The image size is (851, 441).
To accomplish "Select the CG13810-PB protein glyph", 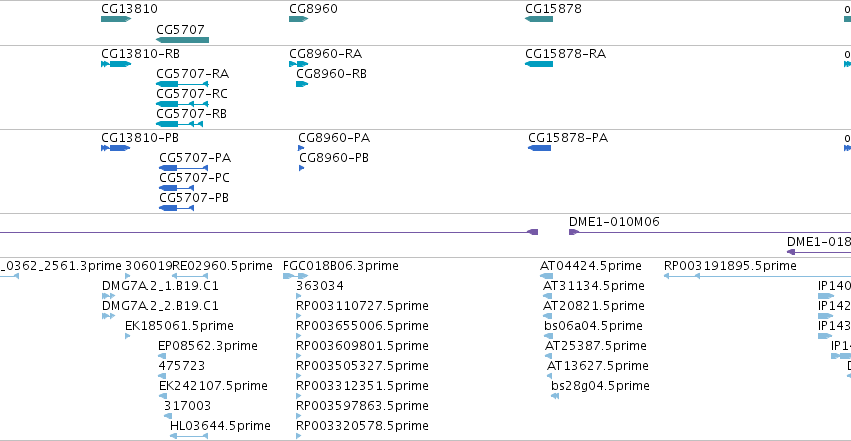I will pyautogui.click(x=116, y=148).
